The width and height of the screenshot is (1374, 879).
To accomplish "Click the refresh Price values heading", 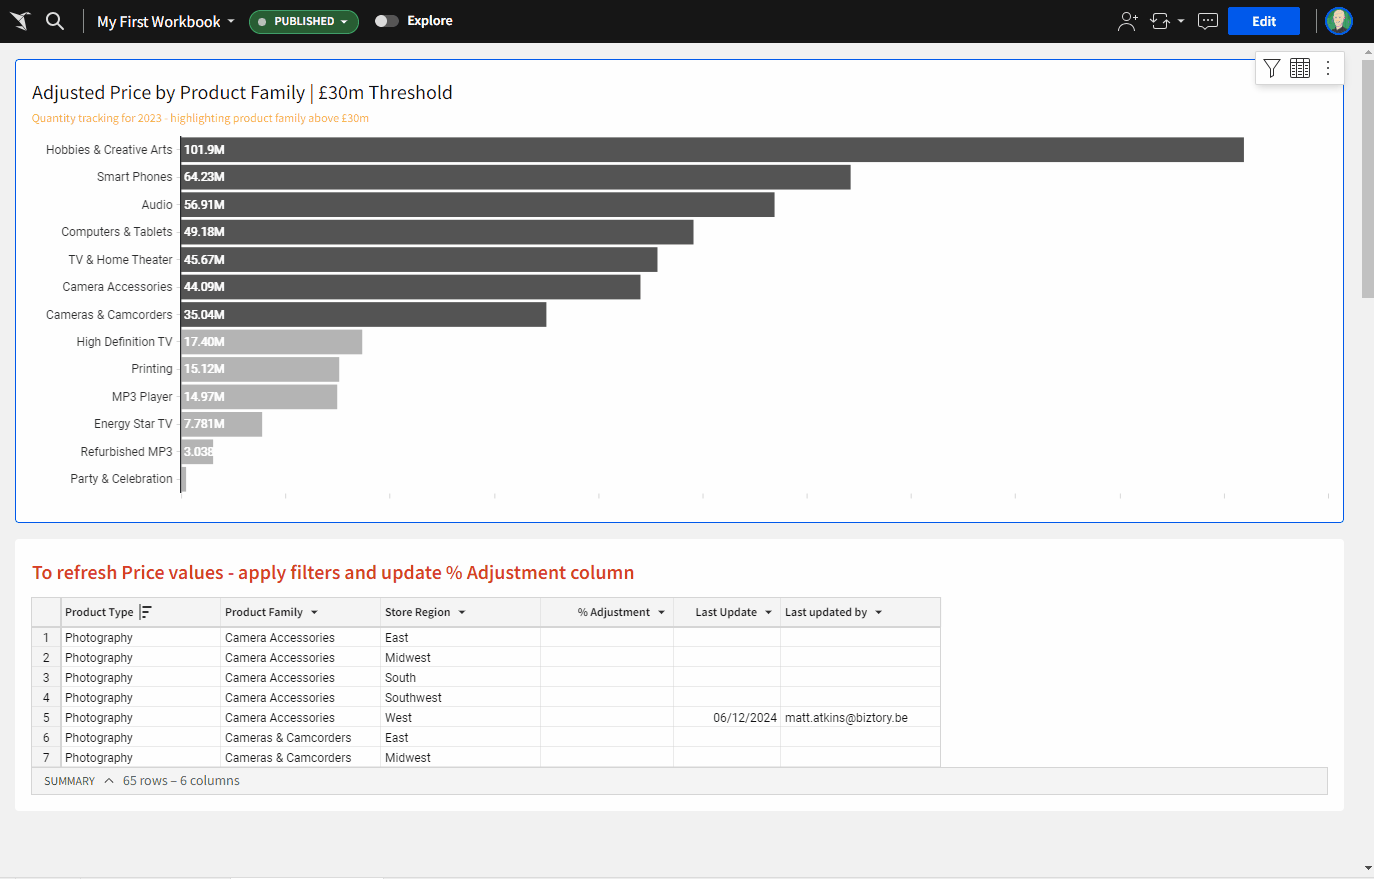I will (x=333, y=573).
